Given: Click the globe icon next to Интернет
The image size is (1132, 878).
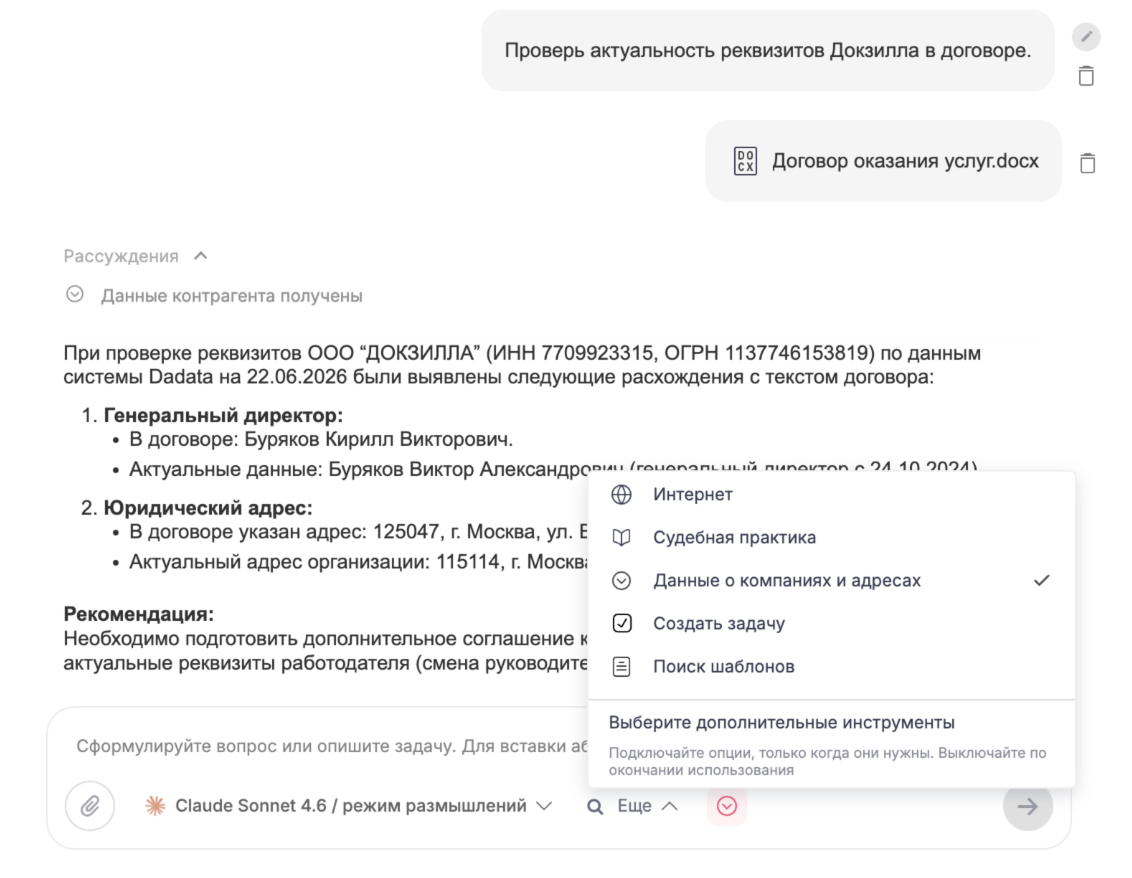Looking at the screenshot, I should (622, 495).
